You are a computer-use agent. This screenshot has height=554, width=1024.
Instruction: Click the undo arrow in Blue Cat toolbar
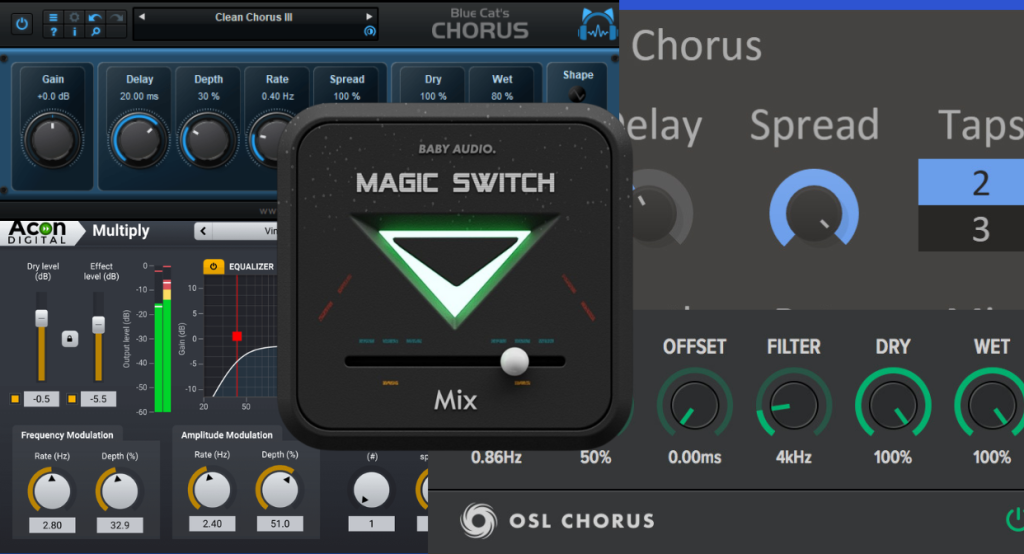[x=95, y=17]
